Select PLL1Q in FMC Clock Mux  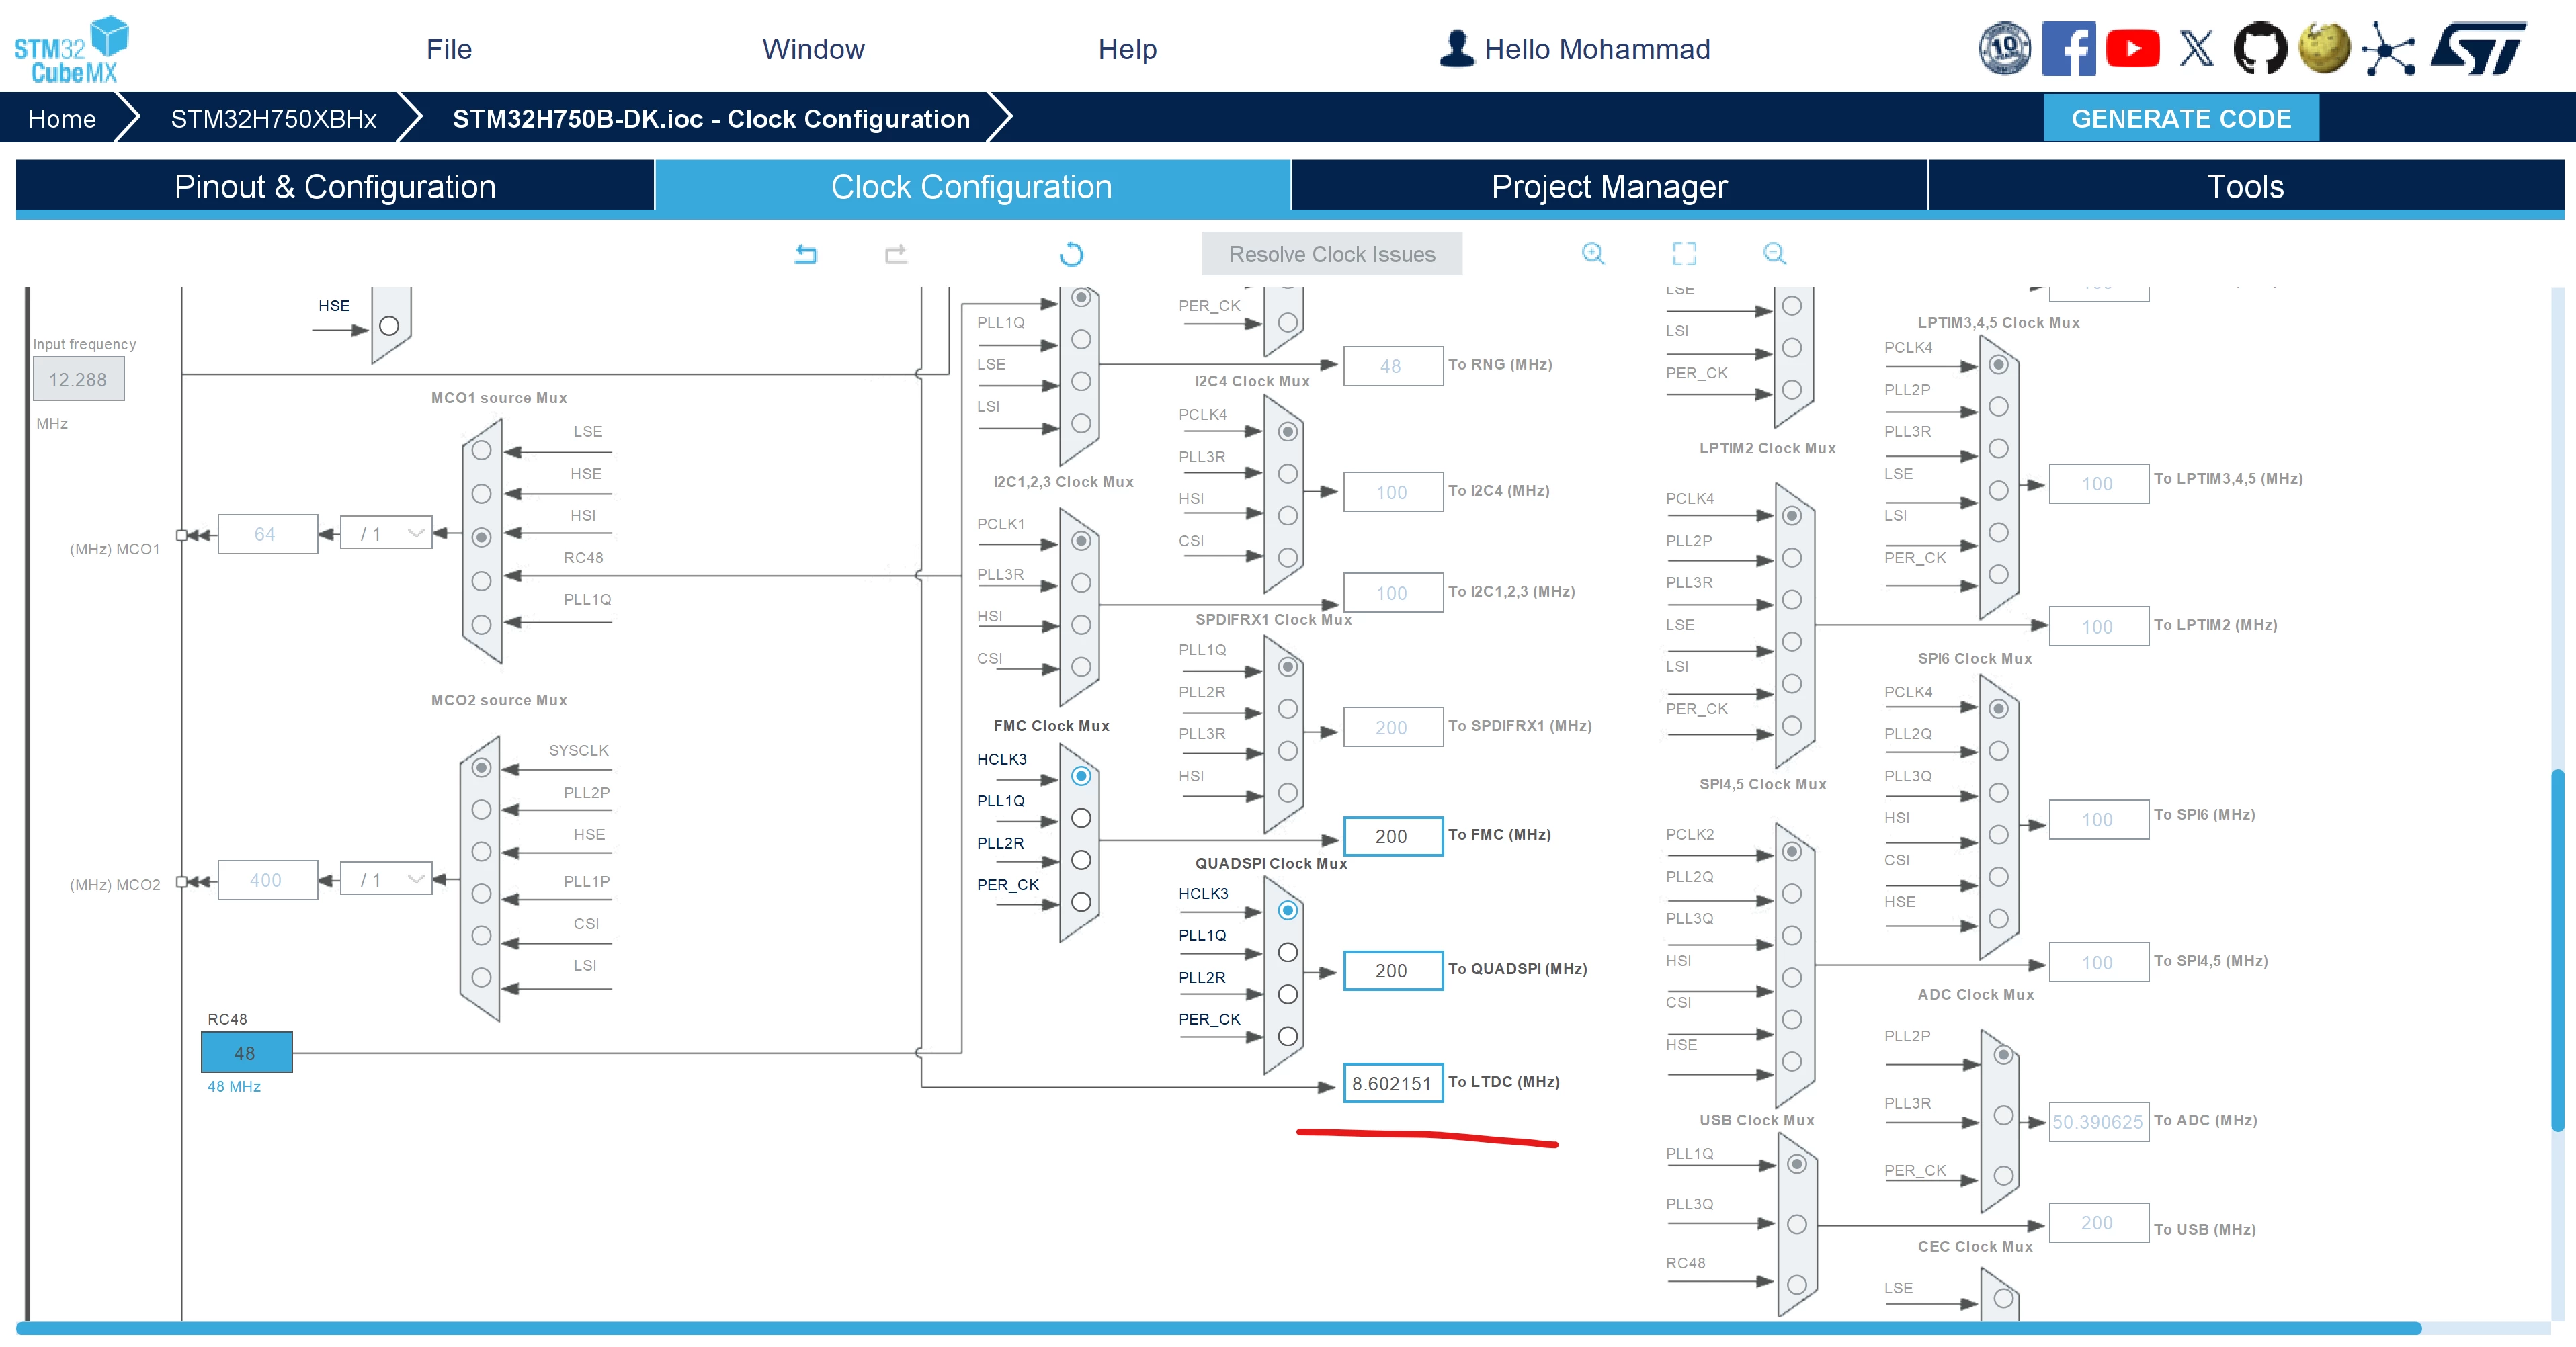pyautogui.click(x=1081, y=818)
